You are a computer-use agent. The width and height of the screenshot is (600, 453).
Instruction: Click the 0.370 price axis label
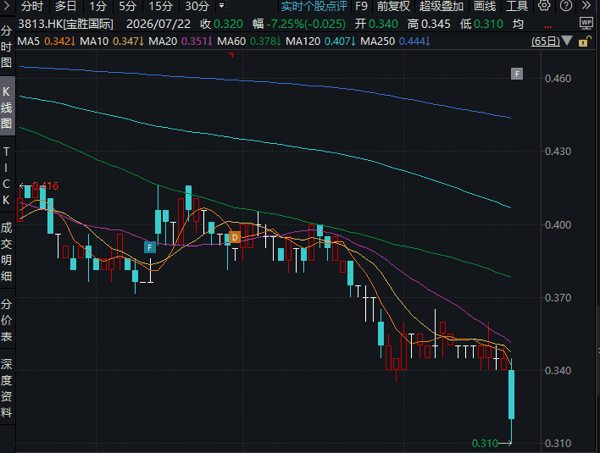[558, 298]
